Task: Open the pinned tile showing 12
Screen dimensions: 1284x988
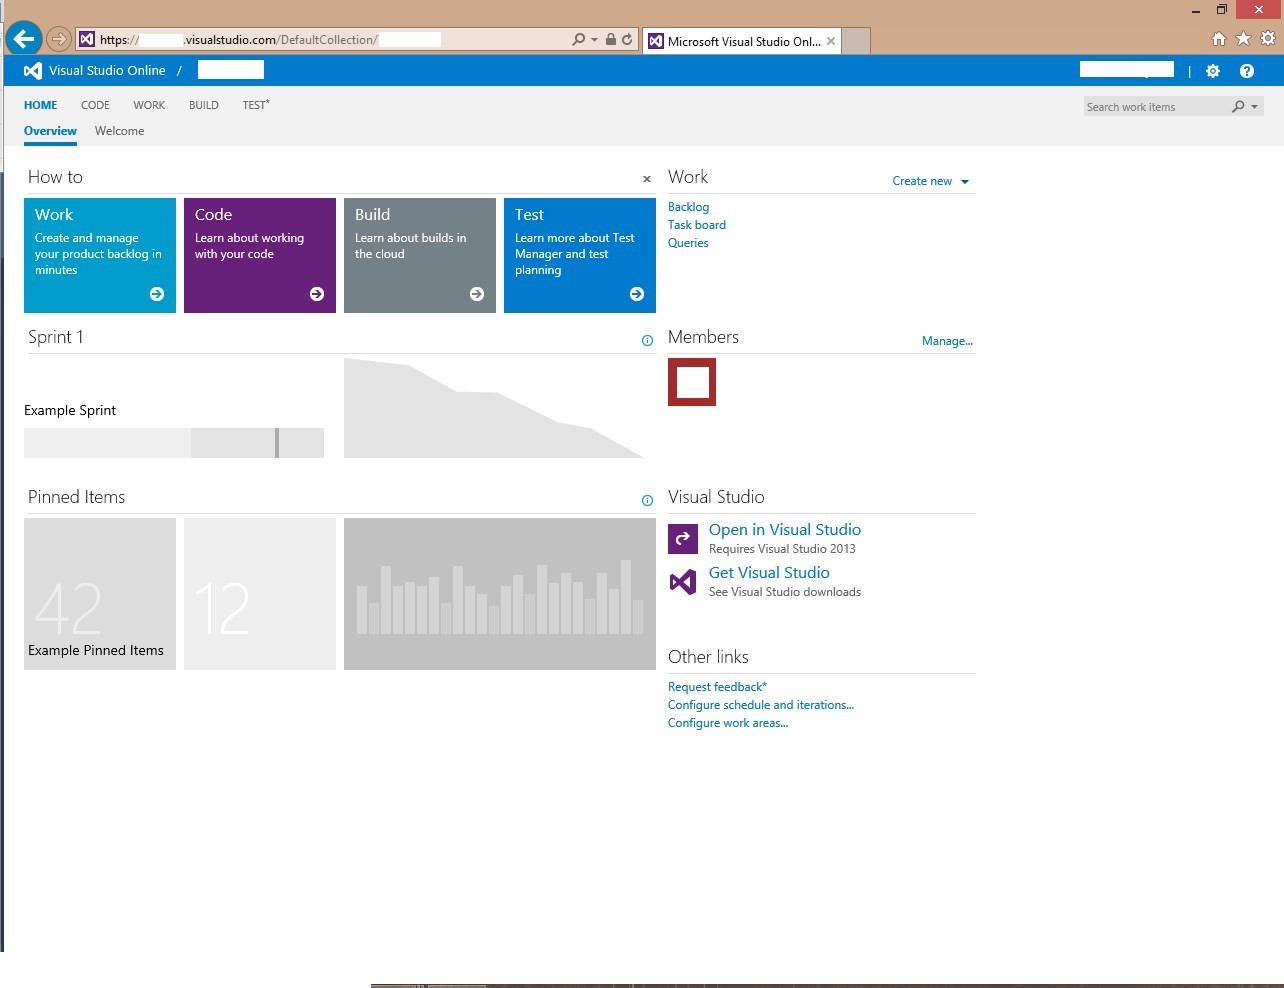Action: (x=260, y=594)
